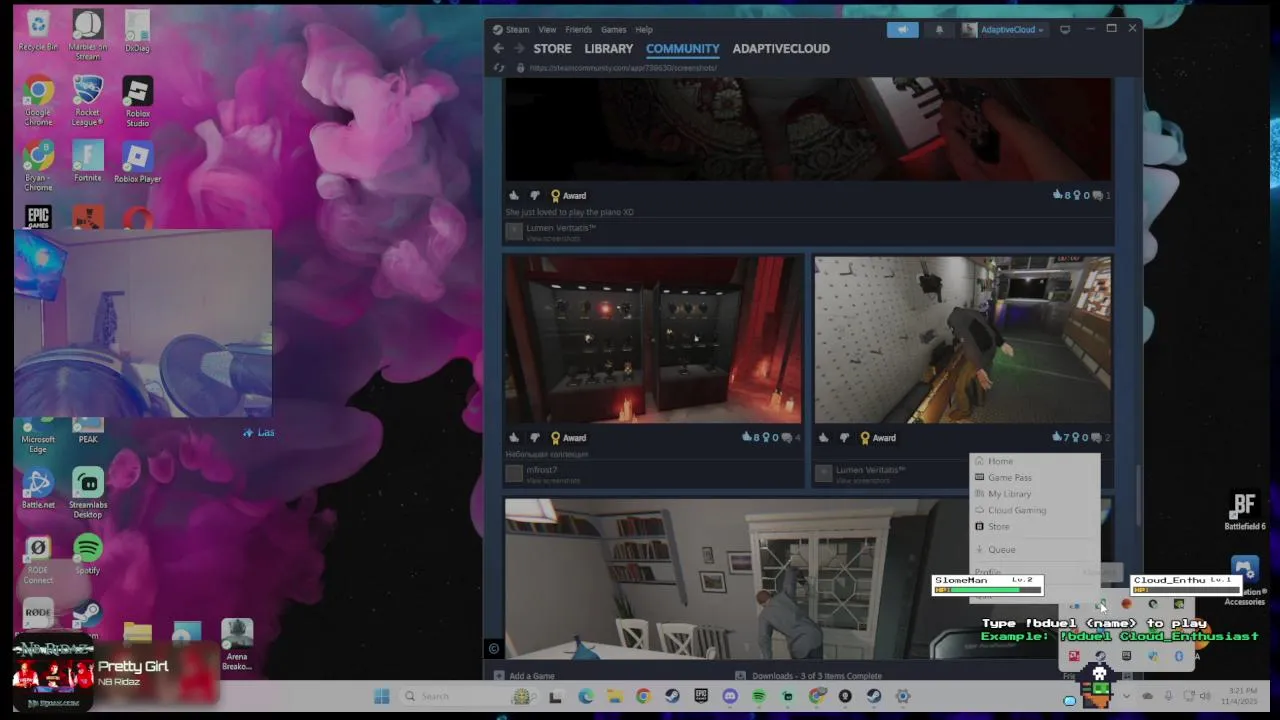Thumbs up the mfrost7 screenshot
The image size is (1280, 720).
point(514,438)
